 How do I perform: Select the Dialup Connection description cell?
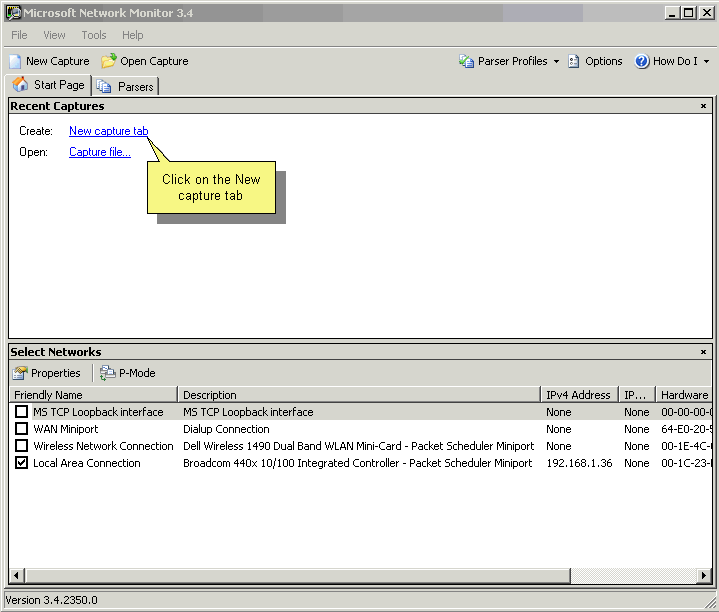pyautogui.click(x=226, y=429)
